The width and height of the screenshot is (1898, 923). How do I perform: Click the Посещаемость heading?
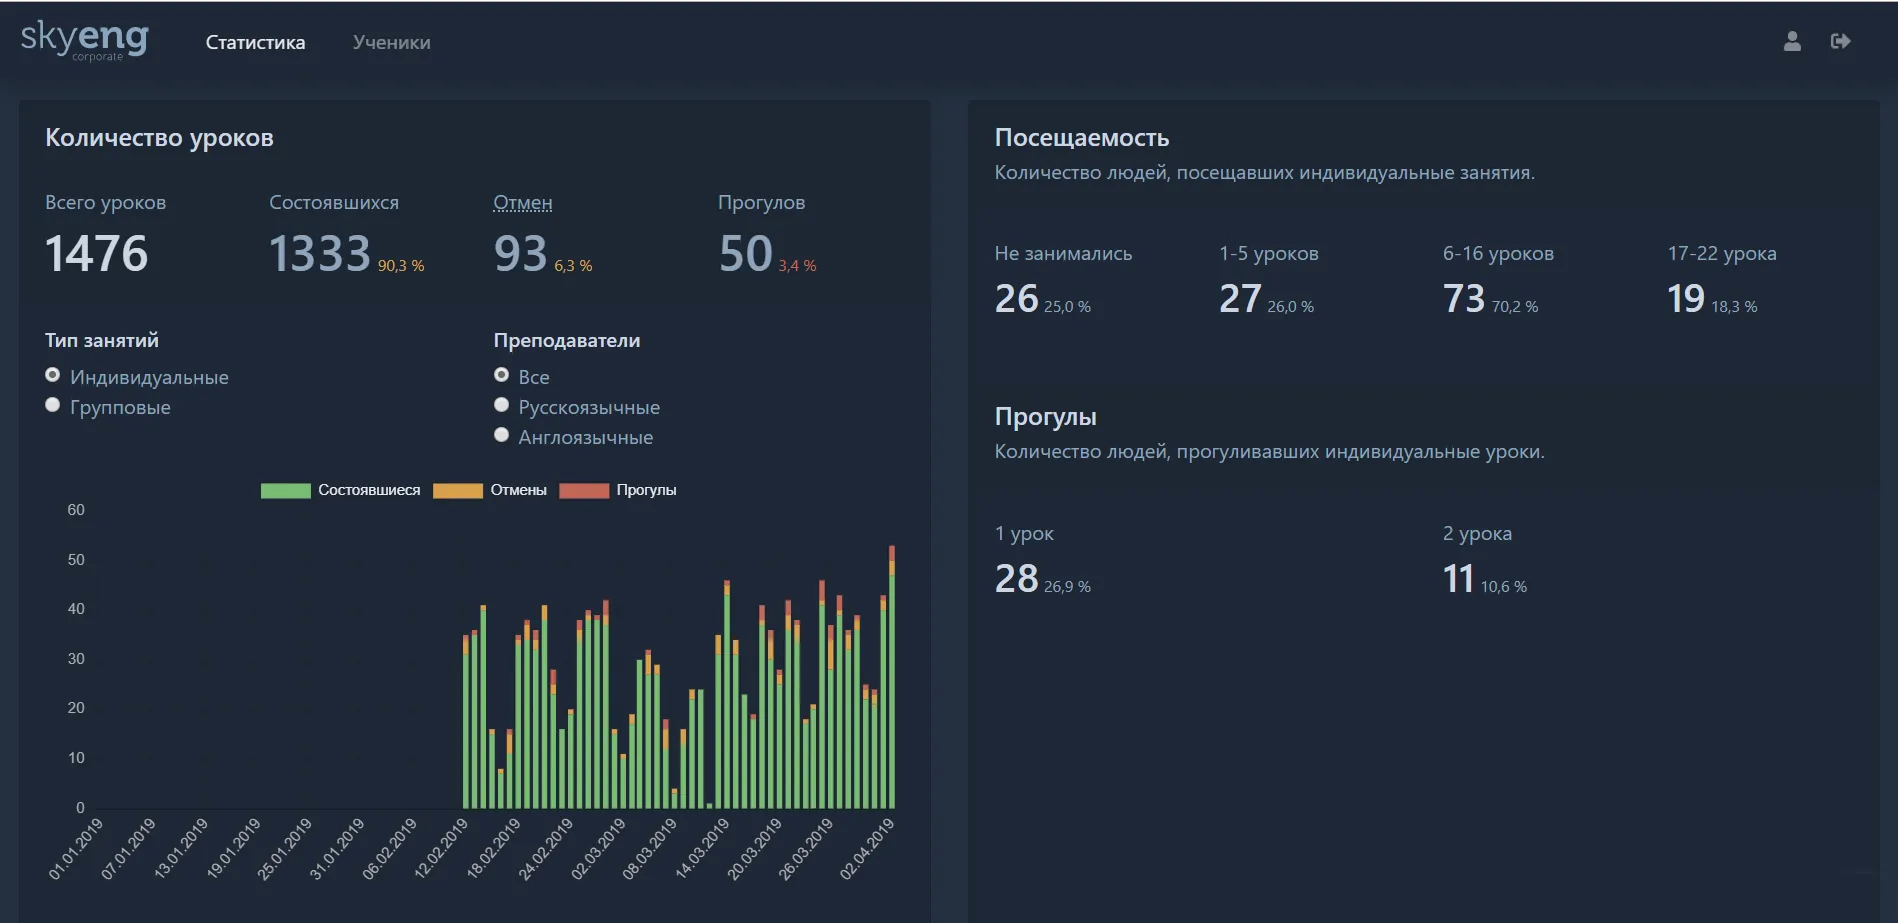(1082, 138)
